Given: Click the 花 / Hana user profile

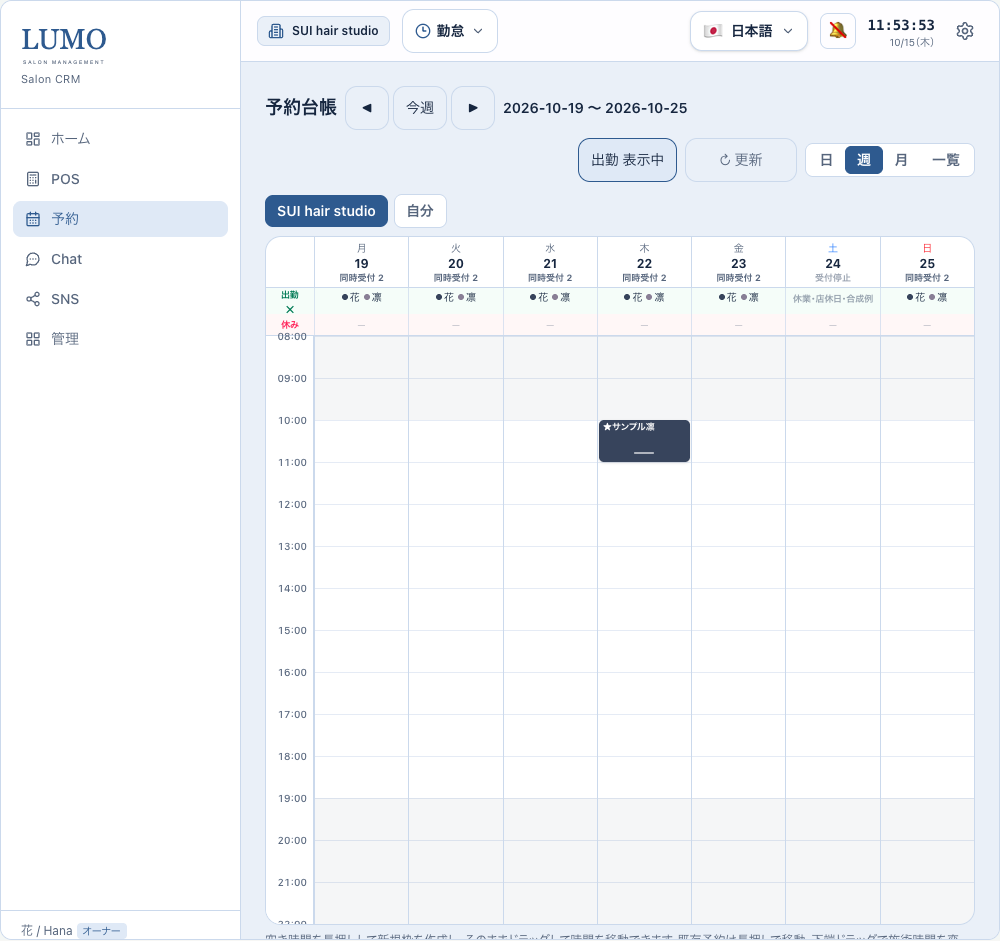Looking at the screenshot, I should click(47, 931).
